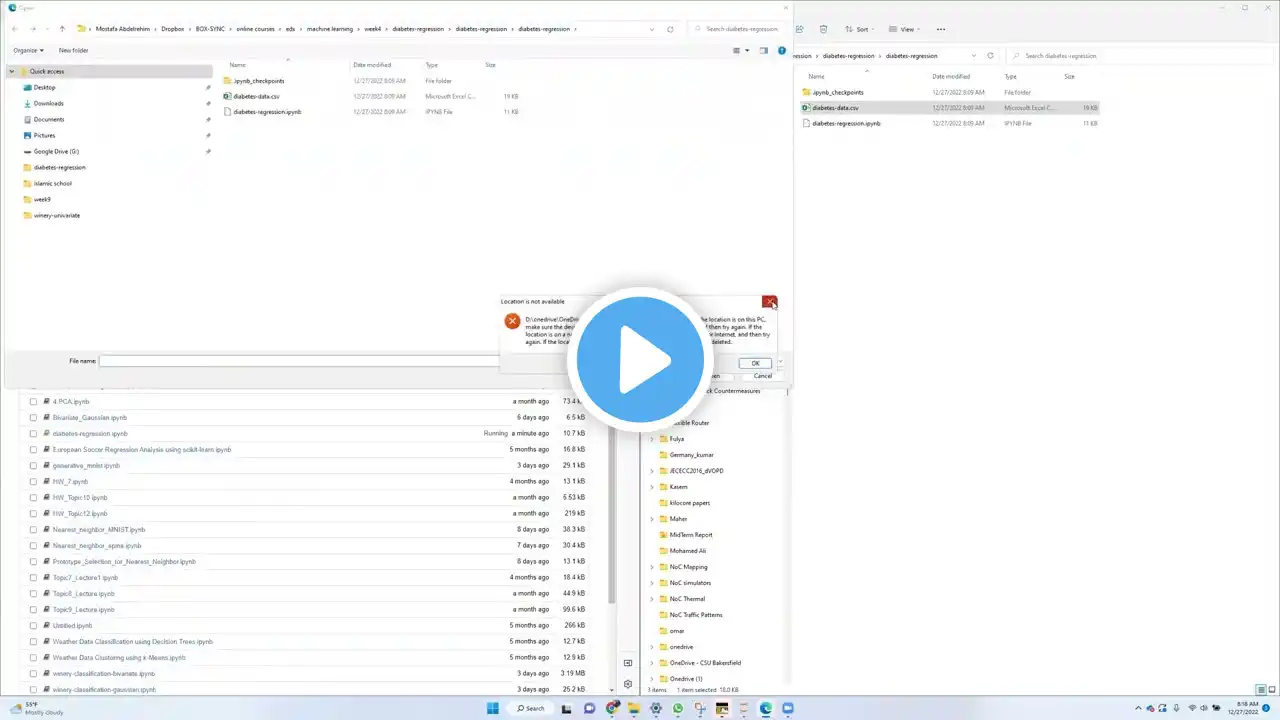The width and height of the screenshot is (1280, 720).
Task: Tick the checkbox for Untitled.ipynb
Action: 33,625
